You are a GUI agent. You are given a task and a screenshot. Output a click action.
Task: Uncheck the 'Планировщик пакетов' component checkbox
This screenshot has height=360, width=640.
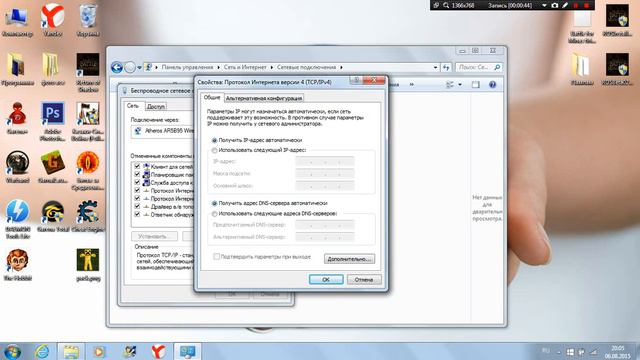point(137,174)
